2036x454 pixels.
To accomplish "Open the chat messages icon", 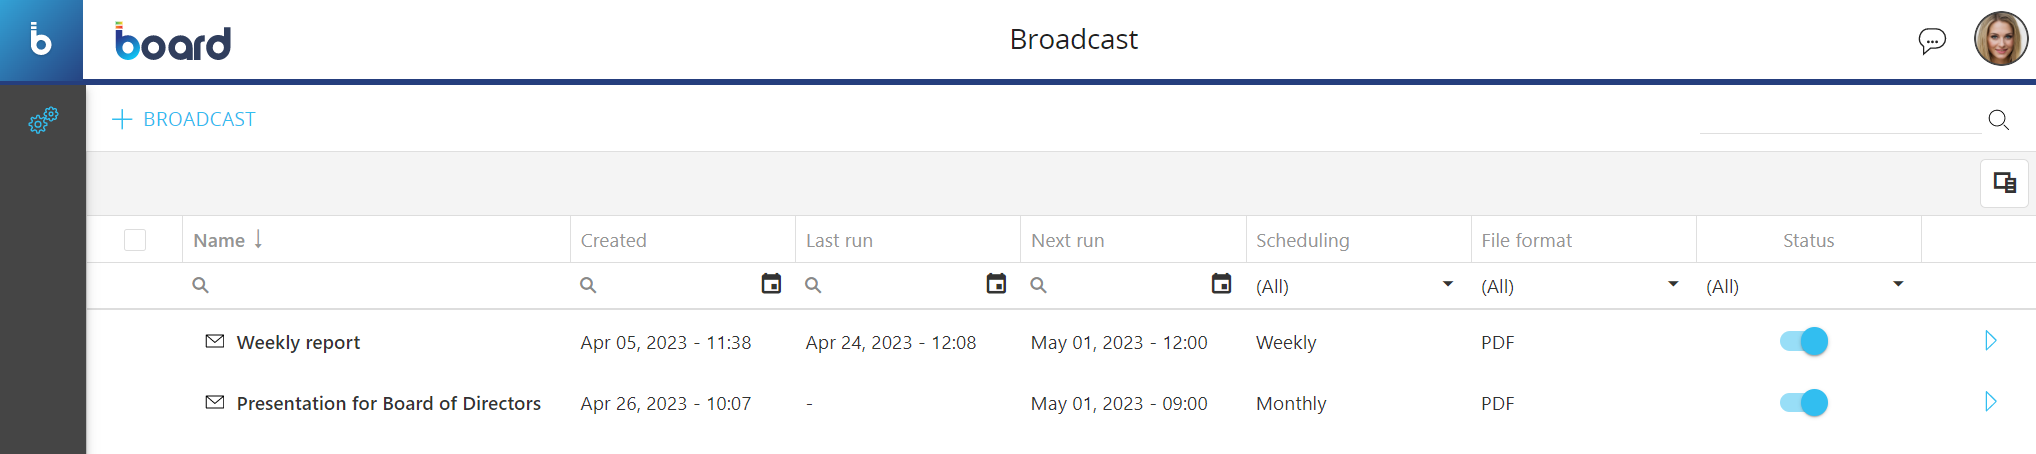I will 1932,41.
